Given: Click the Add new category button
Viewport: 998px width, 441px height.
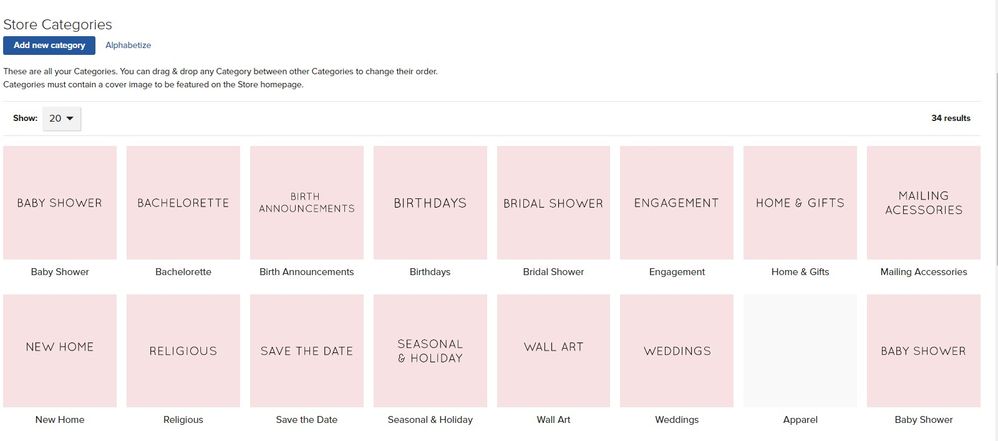Looking at the screenshot, I should [x=49, y=45].
